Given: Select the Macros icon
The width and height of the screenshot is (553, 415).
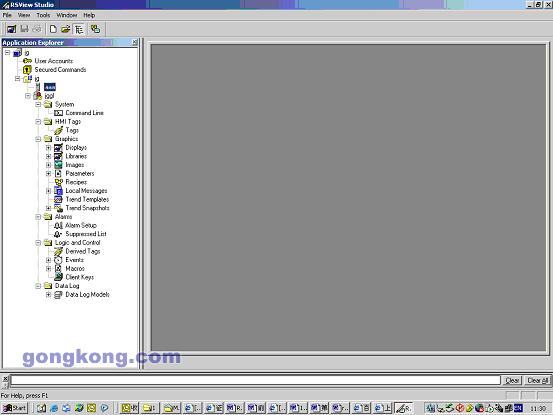Looking at the screenshot, I should pyautogui.click(x=59, y=269).
